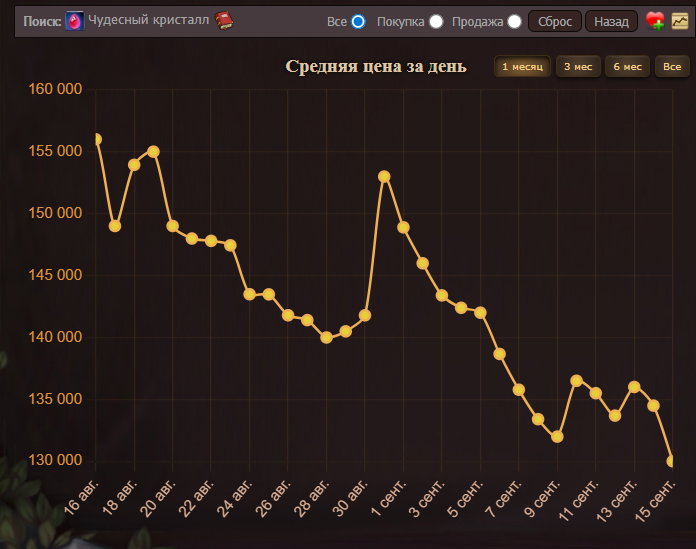
Task: Click the Чудесный кристалл item icon
Action: 75,21
